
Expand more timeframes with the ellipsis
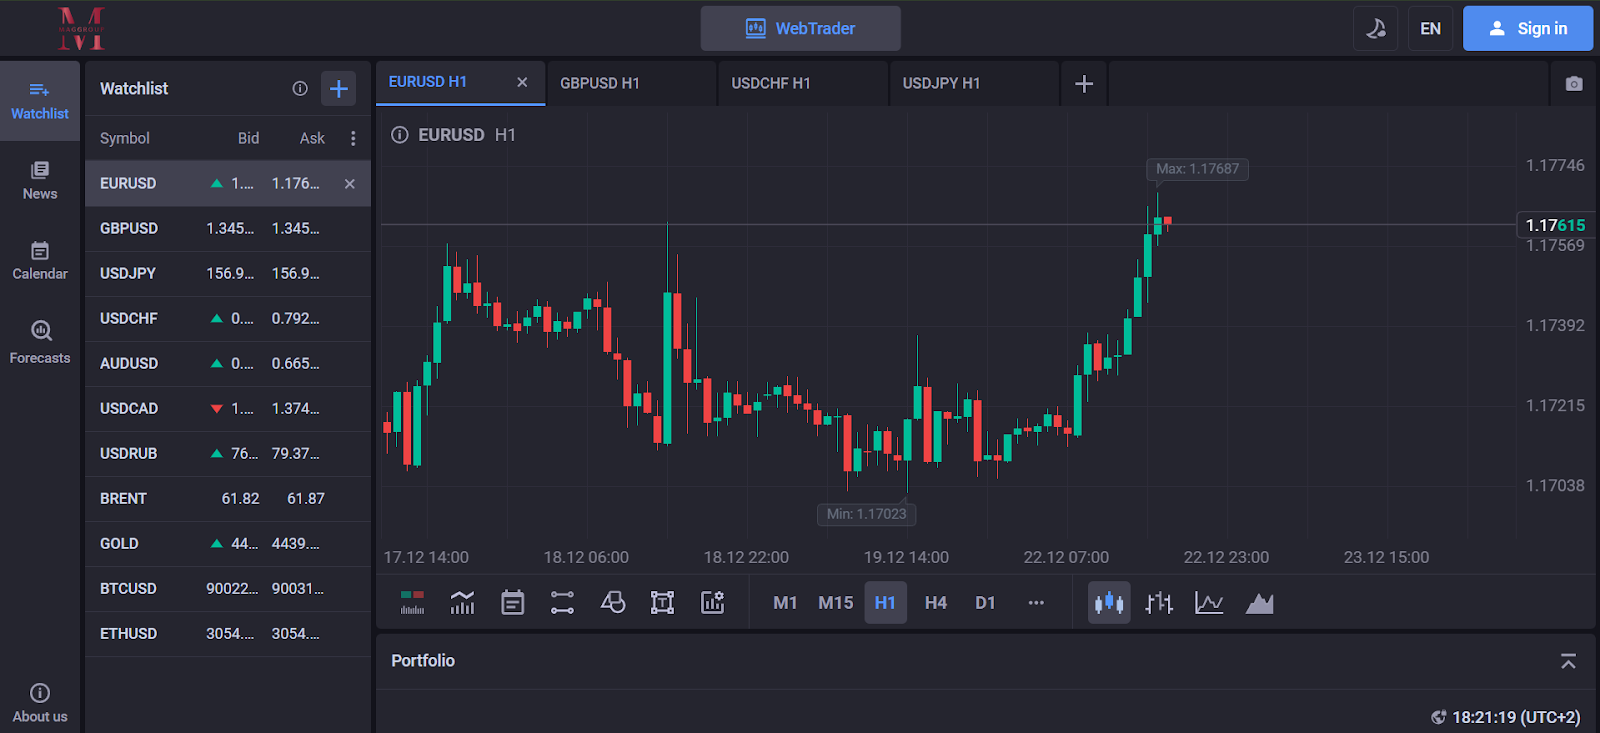point(1036,603)
